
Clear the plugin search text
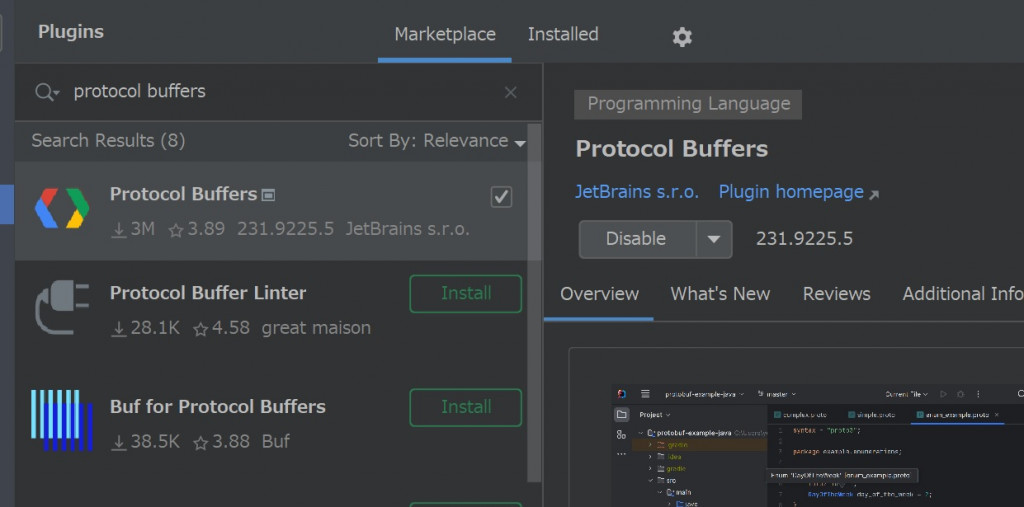coord(511,92)
